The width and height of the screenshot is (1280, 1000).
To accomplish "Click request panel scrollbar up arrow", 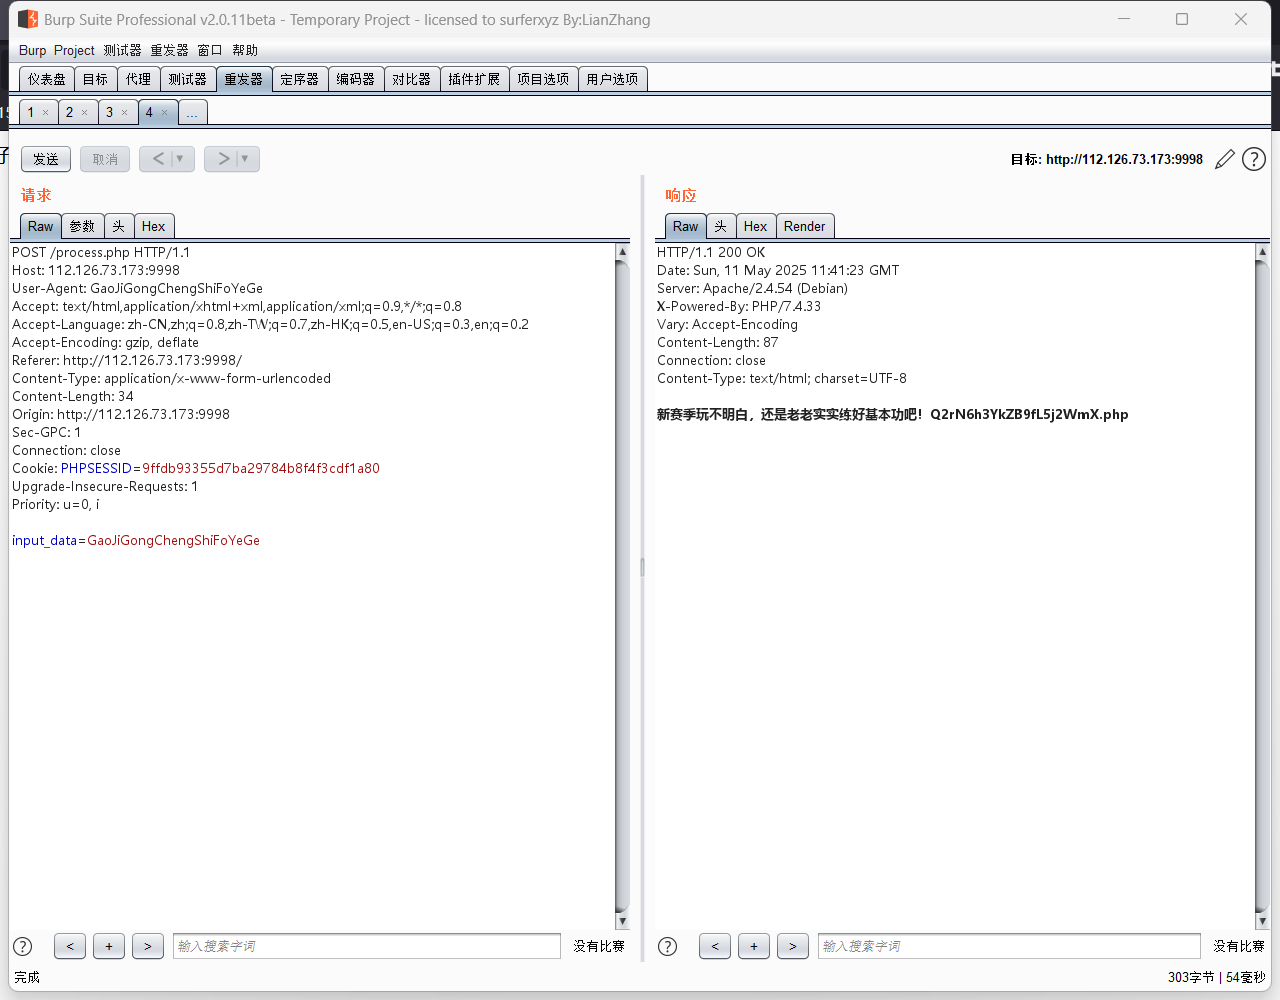I will tap(622, 252).
